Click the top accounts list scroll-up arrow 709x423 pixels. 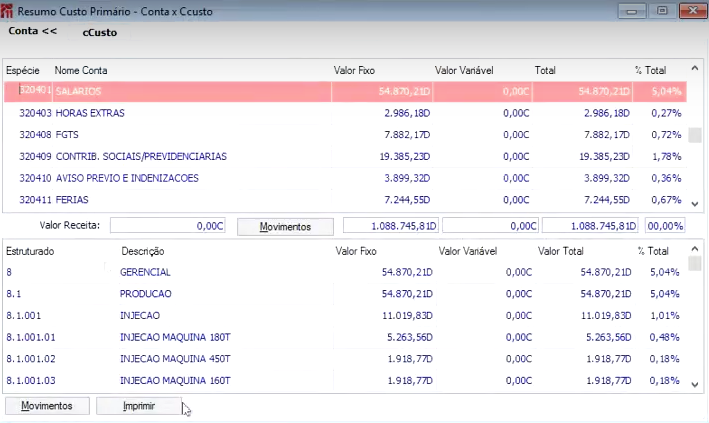(695, 69)
